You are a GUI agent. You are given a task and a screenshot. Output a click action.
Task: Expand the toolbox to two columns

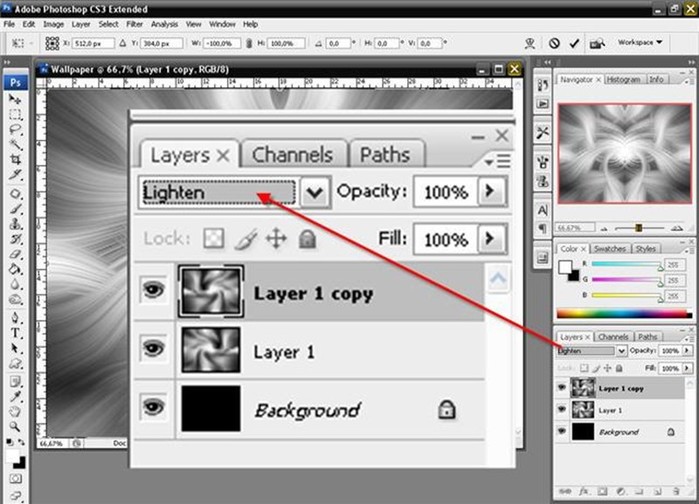(x=8, y=62)
